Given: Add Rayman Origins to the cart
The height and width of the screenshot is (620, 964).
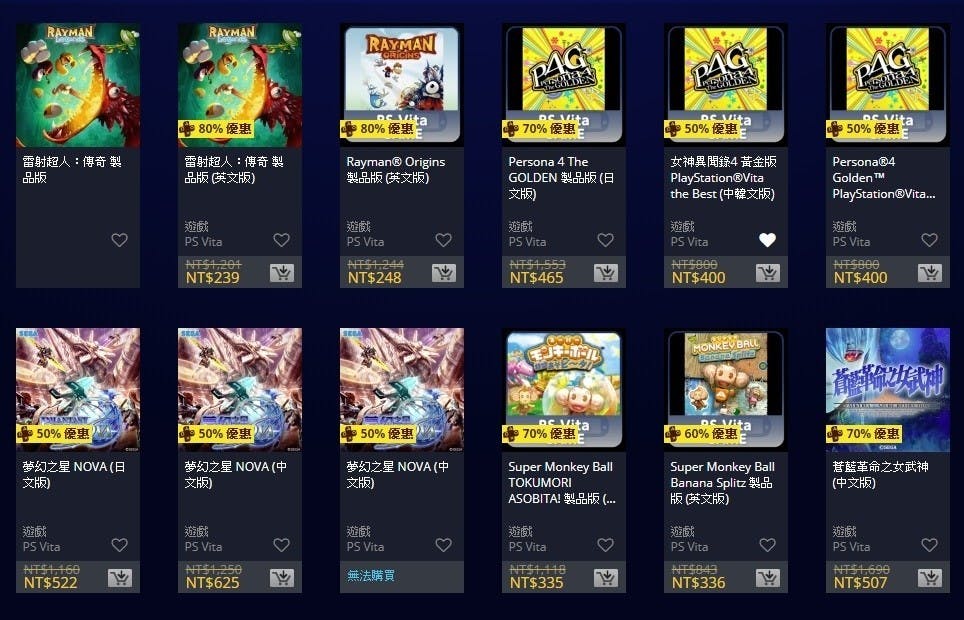Looking at the screenshot, I should 443,272.
